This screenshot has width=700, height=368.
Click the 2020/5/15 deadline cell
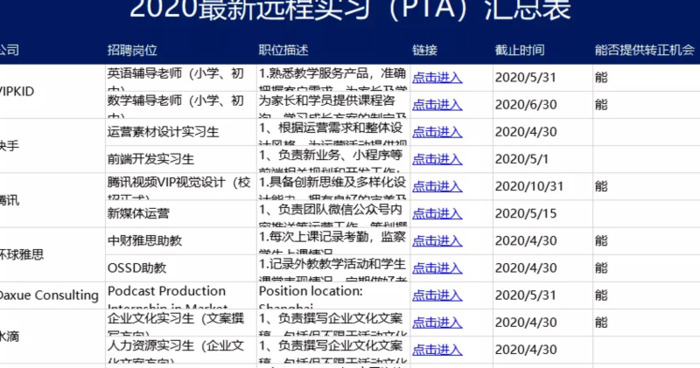click(543, 214)
